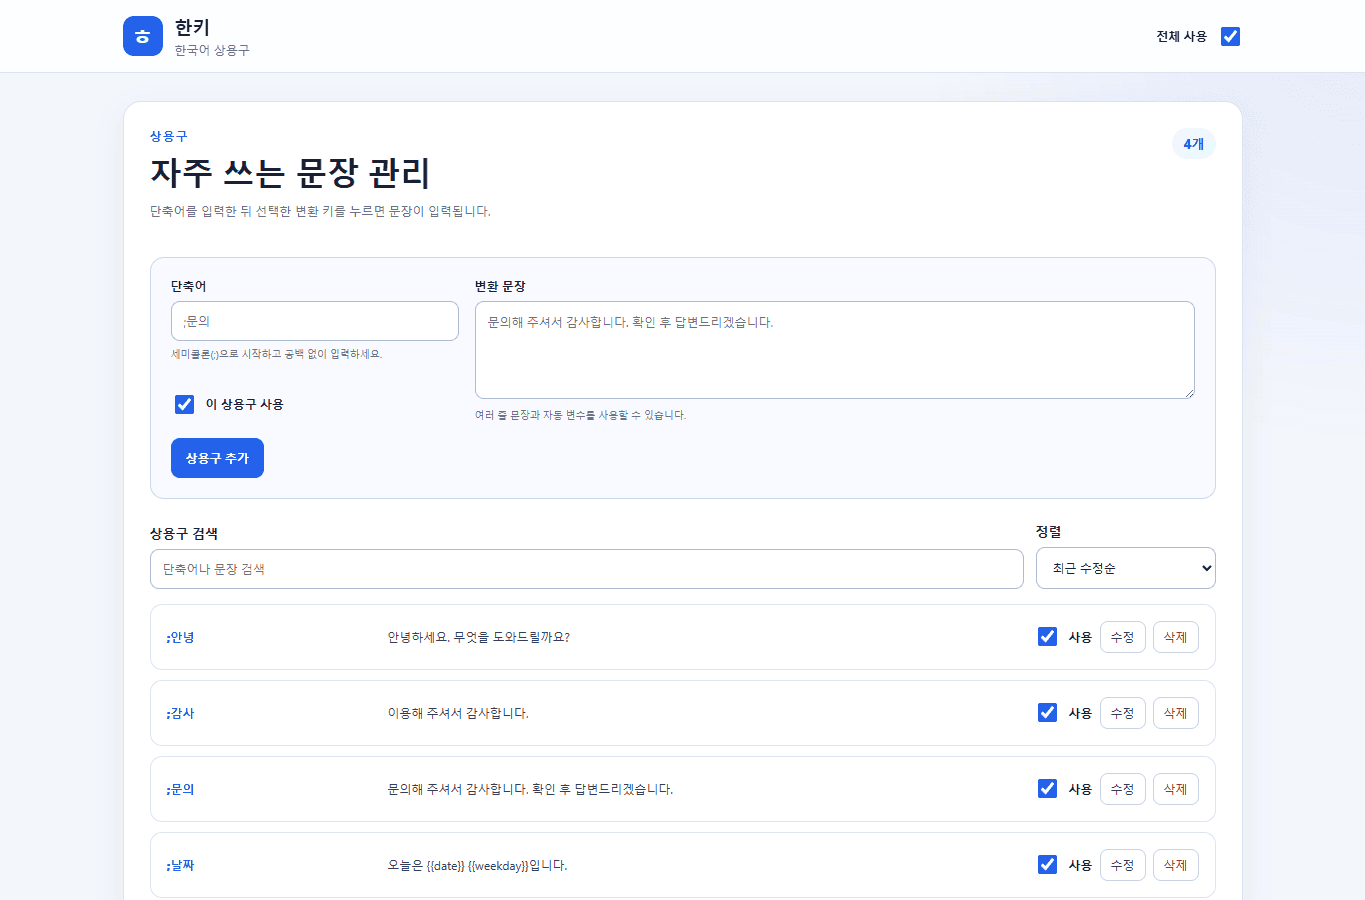Click the 오늘은 {{date}} {{weekday}}입니다. text
1365x900 pixels.
478,865
